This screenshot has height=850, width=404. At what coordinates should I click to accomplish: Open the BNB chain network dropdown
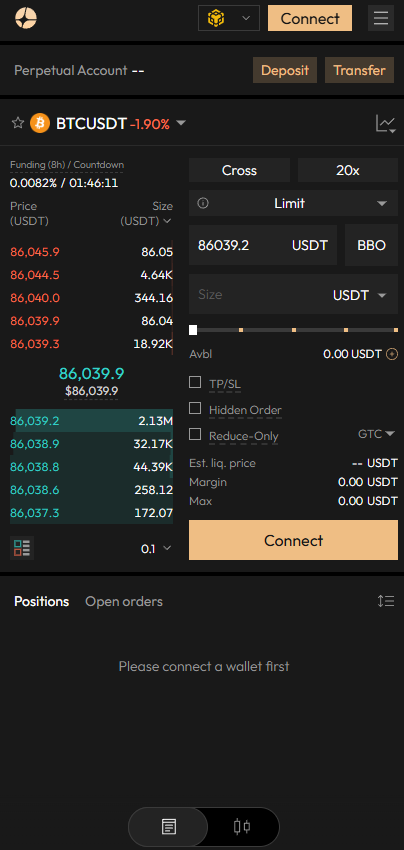coord(229,18)
